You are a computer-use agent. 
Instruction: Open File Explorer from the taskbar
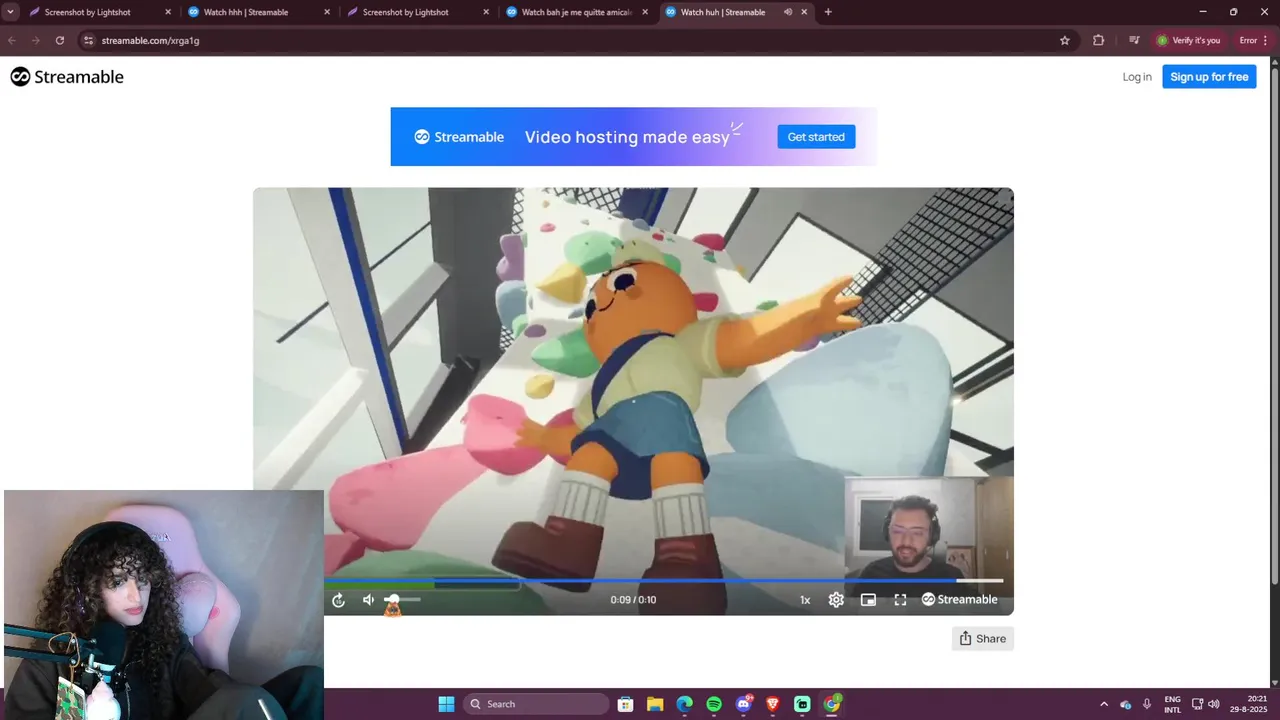pos(655,704)
